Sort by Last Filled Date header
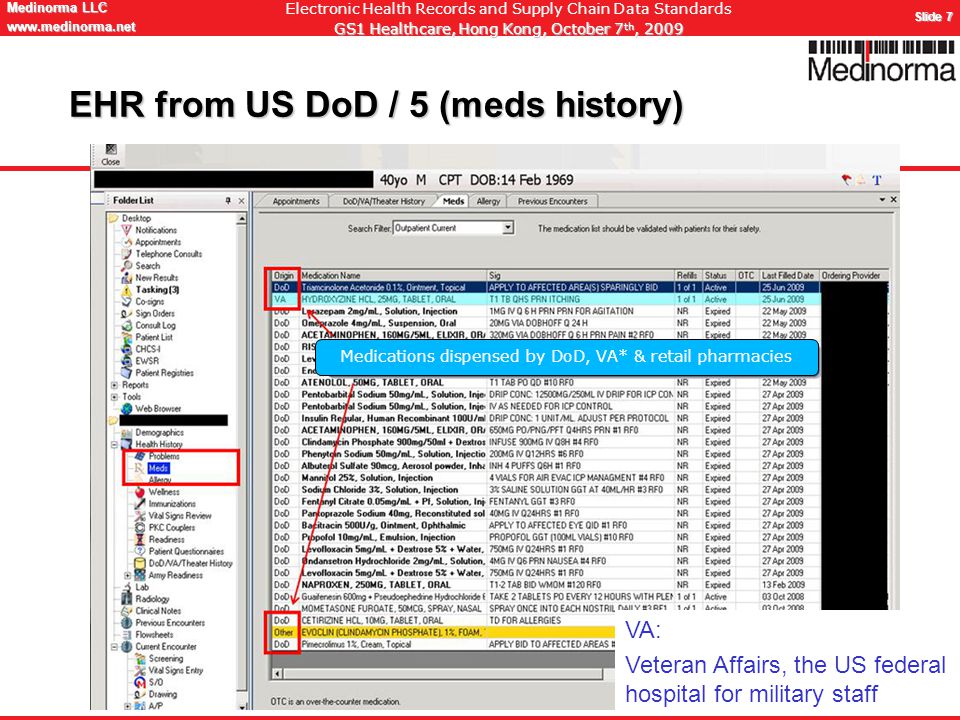960x720 pixels. point(789,276)
